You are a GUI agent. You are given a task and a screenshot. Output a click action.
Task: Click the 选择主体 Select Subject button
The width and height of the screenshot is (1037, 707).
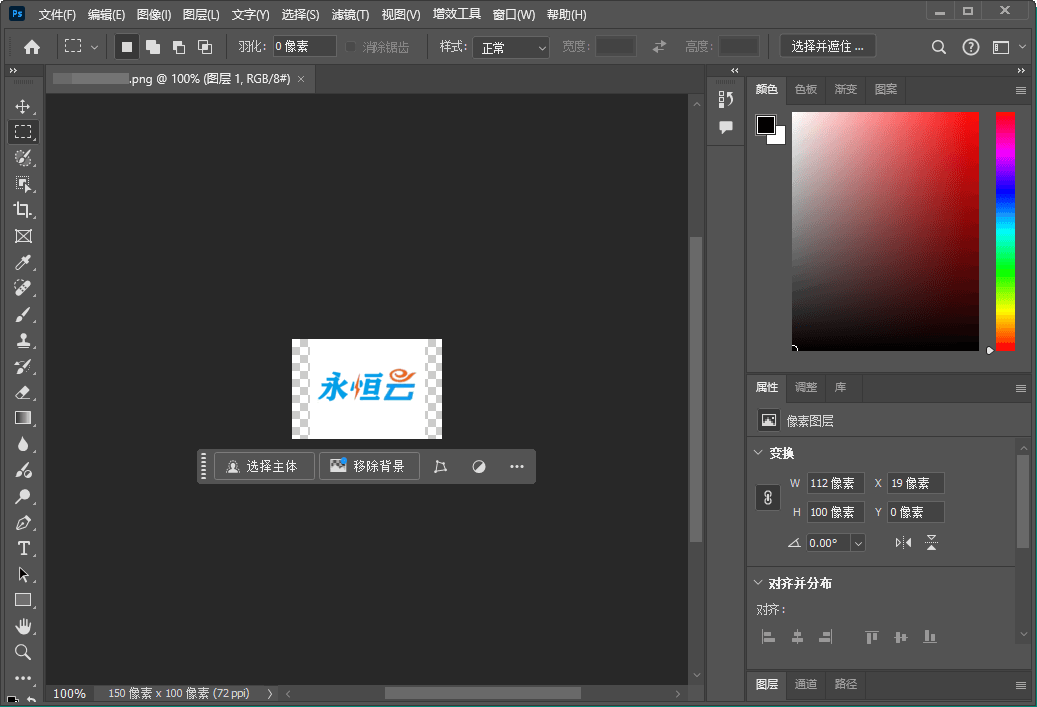click(x=263, y=466)
